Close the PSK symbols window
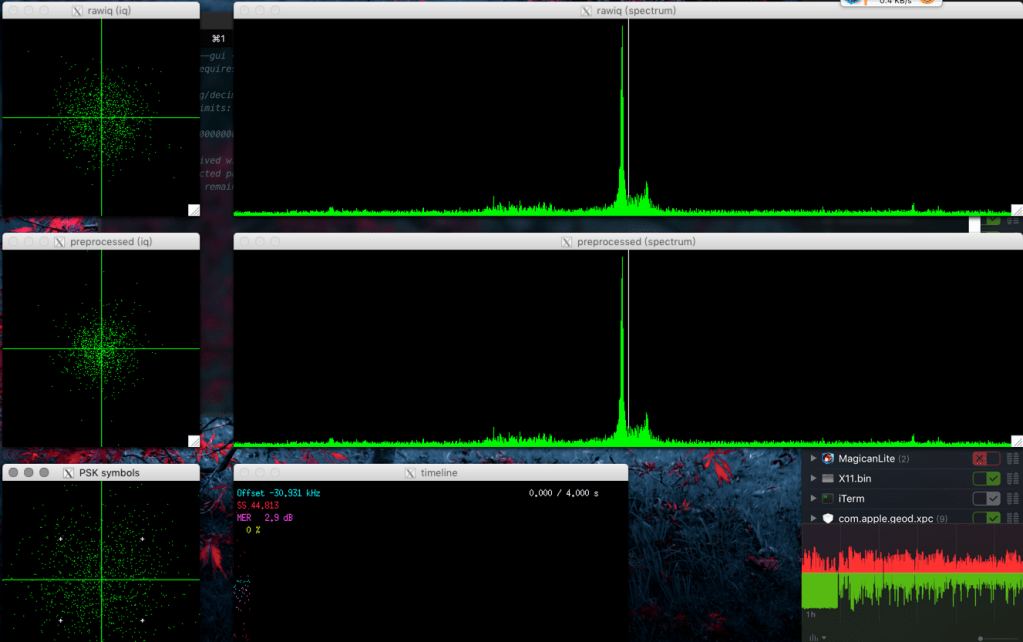Viewport: 1023px width, 642px height. click(13, 473)
